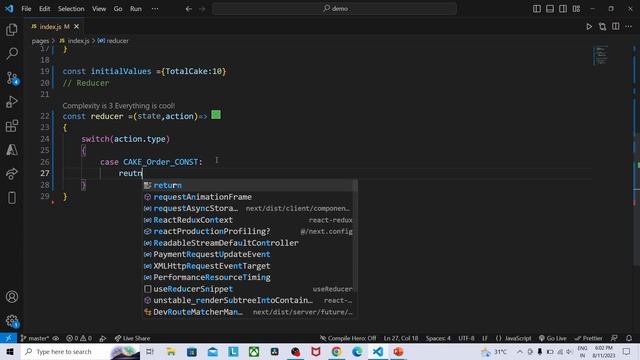Open the Azure view in activity bar
Viewport: 640px width, 360px height.
point(12,150)
